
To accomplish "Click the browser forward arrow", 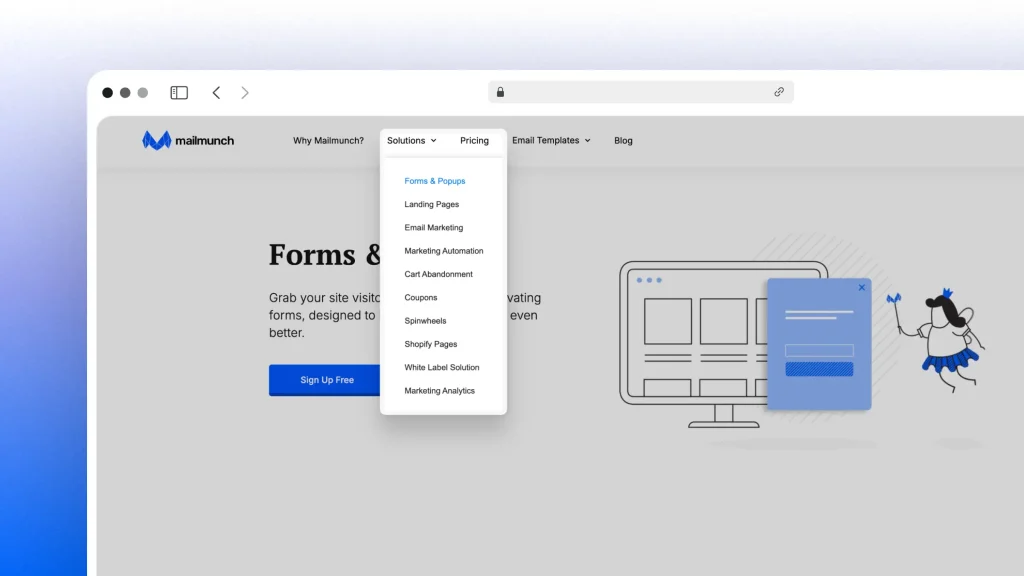I will pos(245,92).
